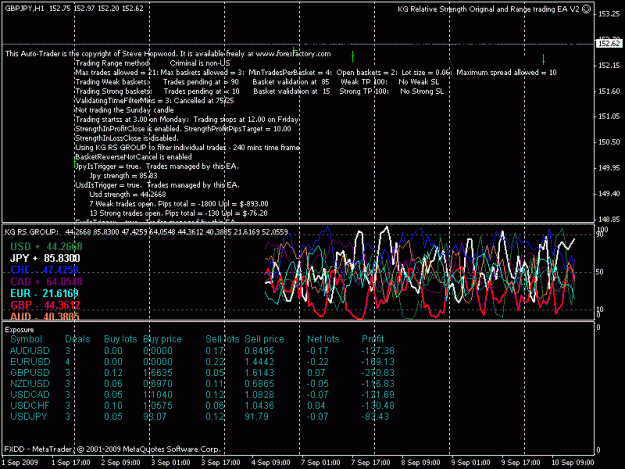
Task: Select the GBPJPY,H1 chart title text
Action: click(x=25, y=8)
